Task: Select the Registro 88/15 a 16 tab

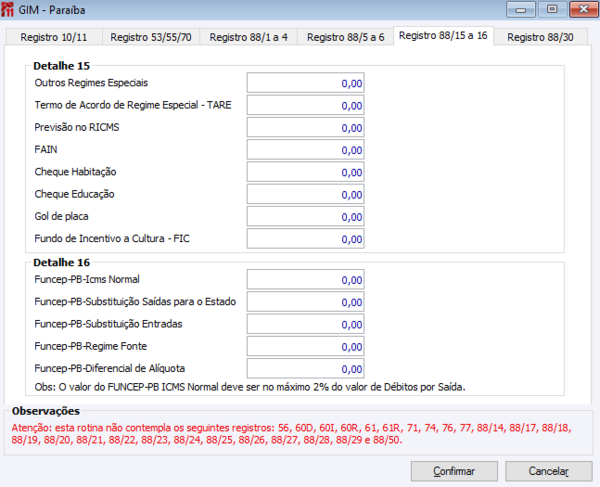Action: [443, 36]
